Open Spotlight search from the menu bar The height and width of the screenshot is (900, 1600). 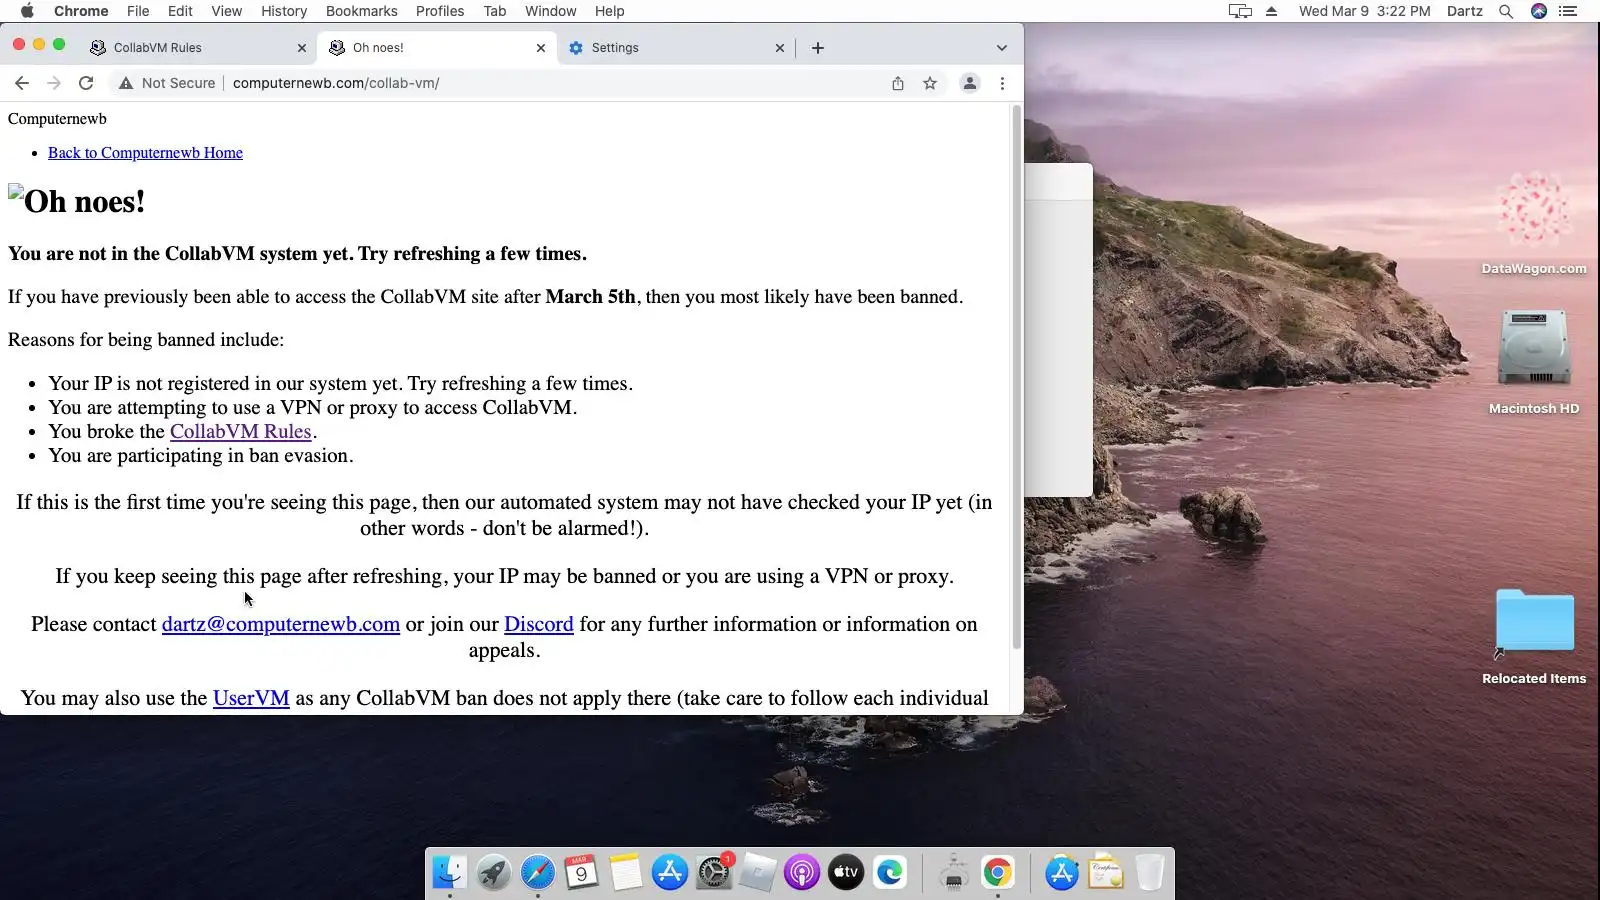pos(1506,11)
